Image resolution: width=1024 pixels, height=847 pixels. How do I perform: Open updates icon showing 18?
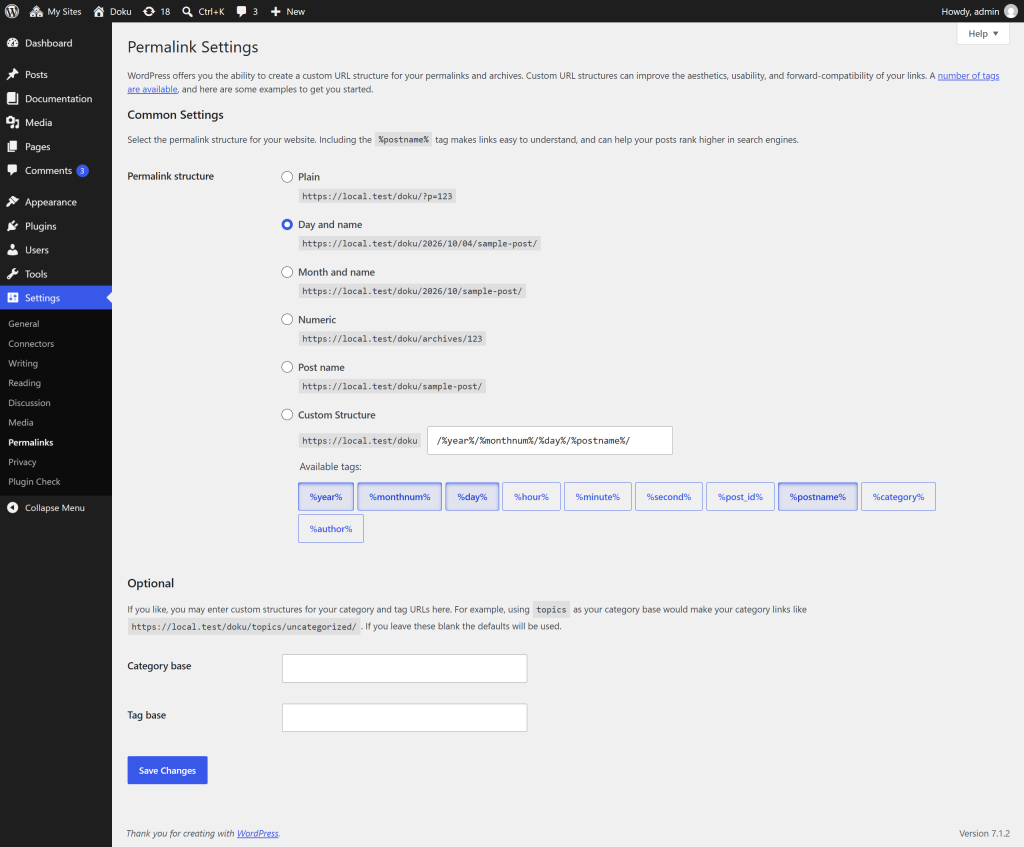149,12
